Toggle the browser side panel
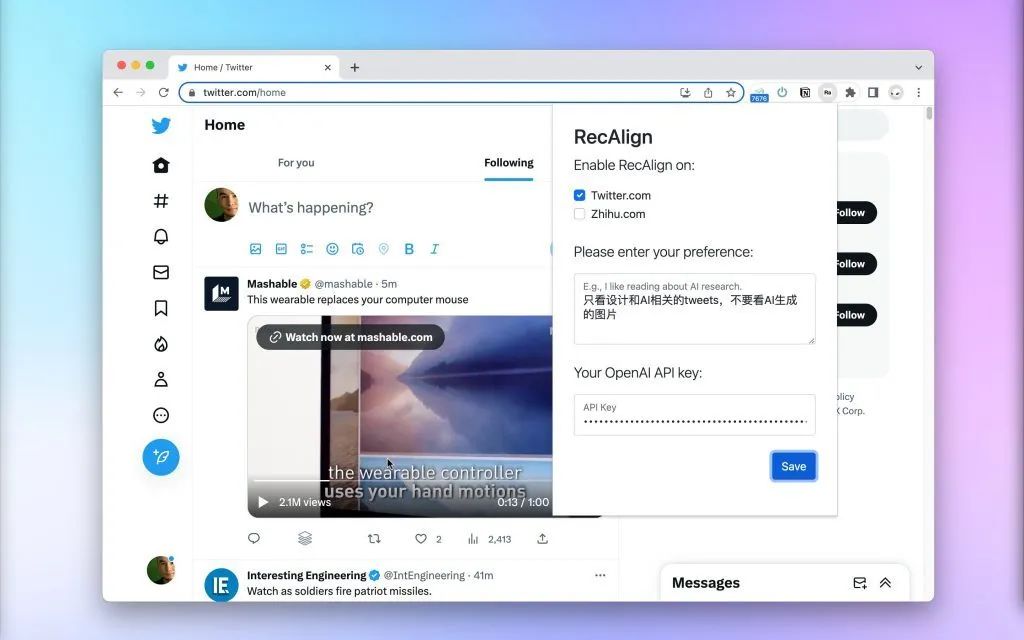Screen dimensions: 1024x640 click(873, 93)
